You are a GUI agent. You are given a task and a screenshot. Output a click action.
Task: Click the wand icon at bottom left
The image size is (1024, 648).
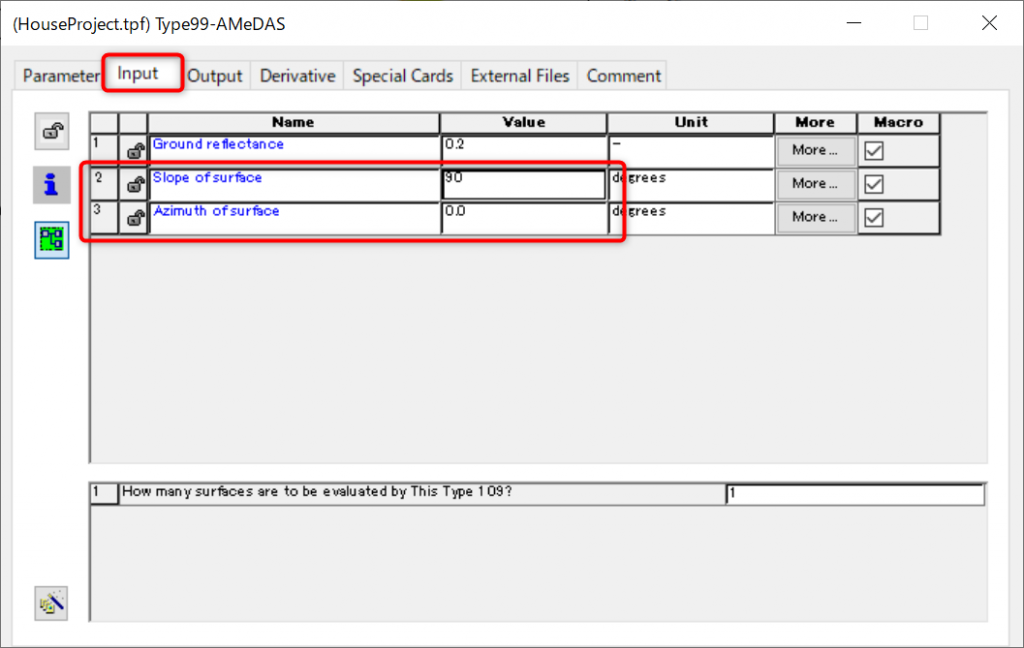pyautogui.click(x=52, y=602)
